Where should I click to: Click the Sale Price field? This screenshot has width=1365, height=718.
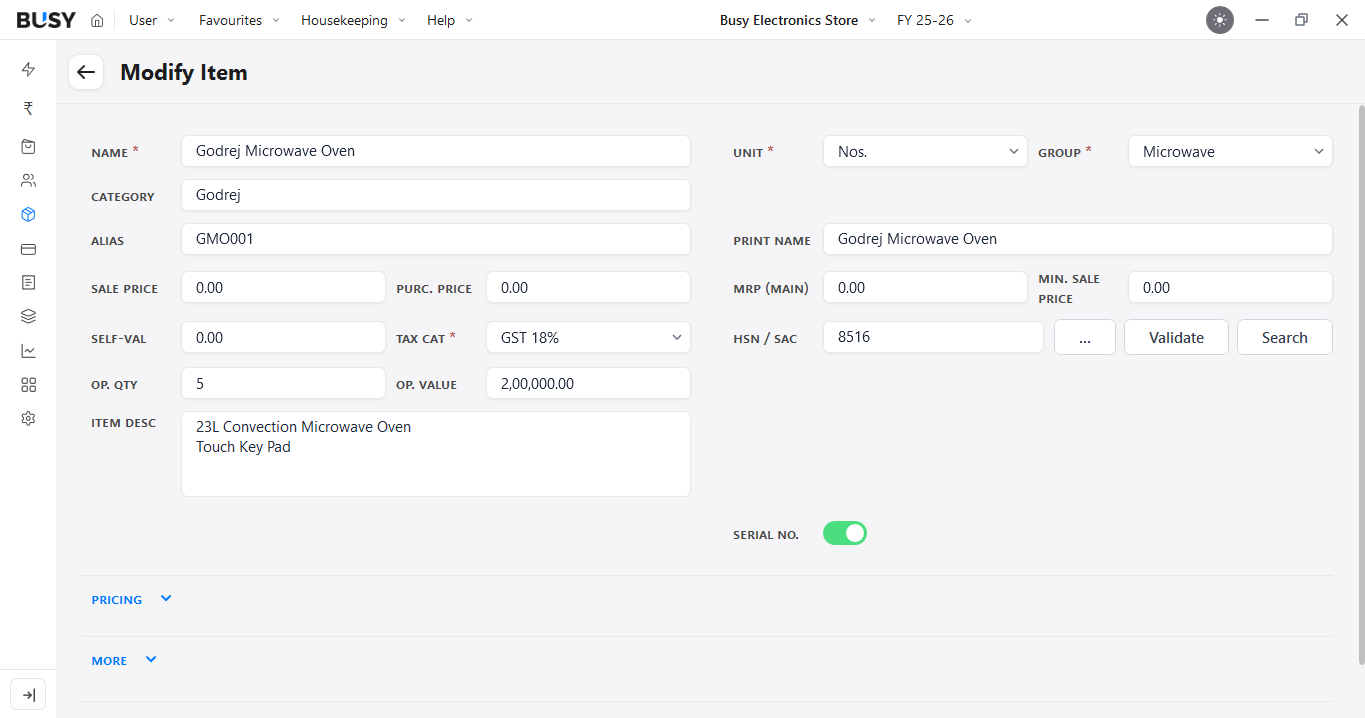283,287
